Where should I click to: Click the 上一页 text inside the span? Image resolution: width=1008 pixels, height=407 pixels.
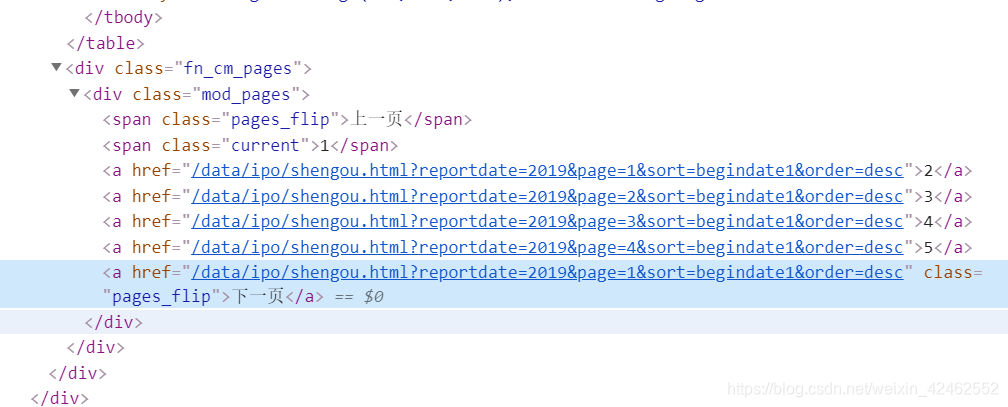click(x=376, y=119)
